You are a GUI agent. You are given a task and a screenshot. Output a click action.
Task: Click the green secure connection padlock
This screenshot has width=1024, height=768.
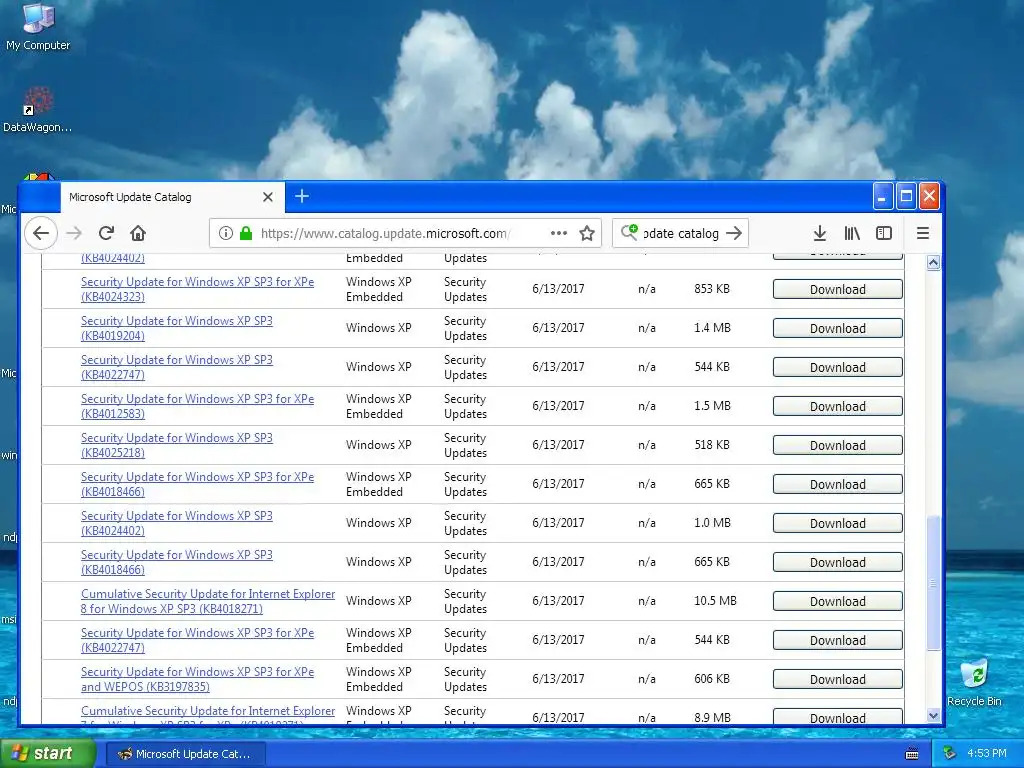[x=246, y=233]
